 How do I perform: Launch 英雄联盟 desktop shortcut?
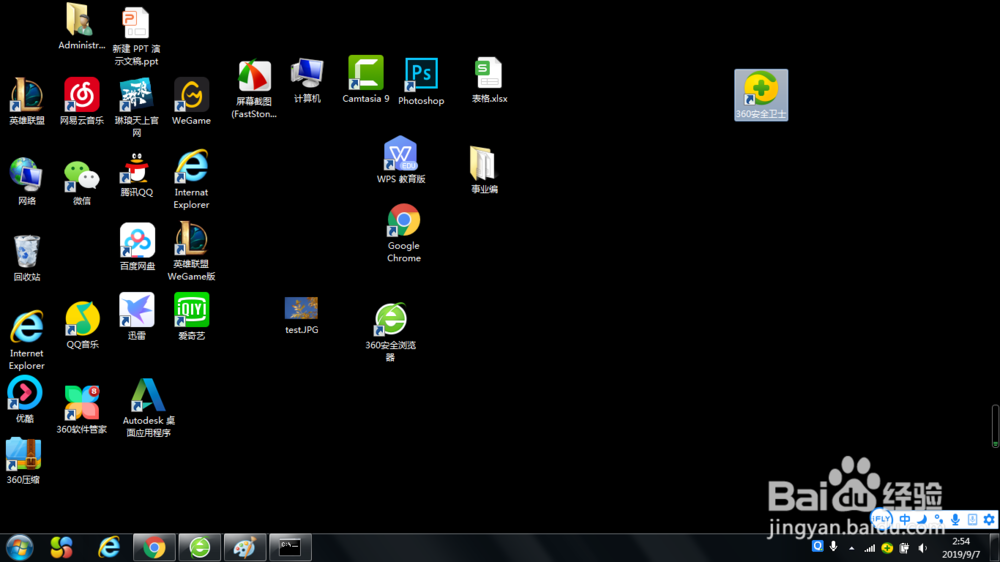[27, 101]
